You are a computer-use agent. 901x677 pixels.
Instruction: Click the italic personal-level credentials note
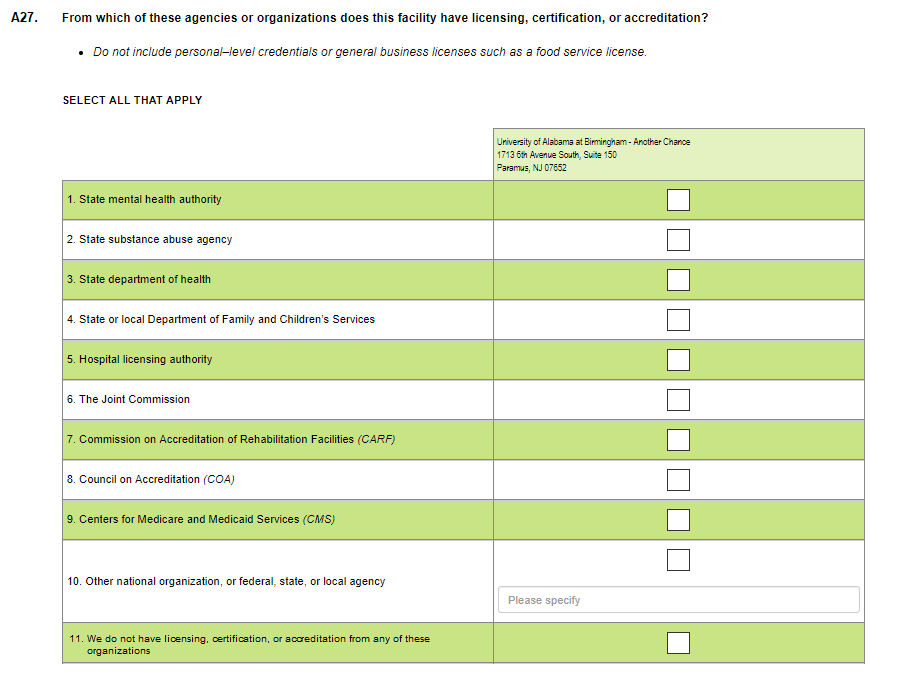[370, 52]
